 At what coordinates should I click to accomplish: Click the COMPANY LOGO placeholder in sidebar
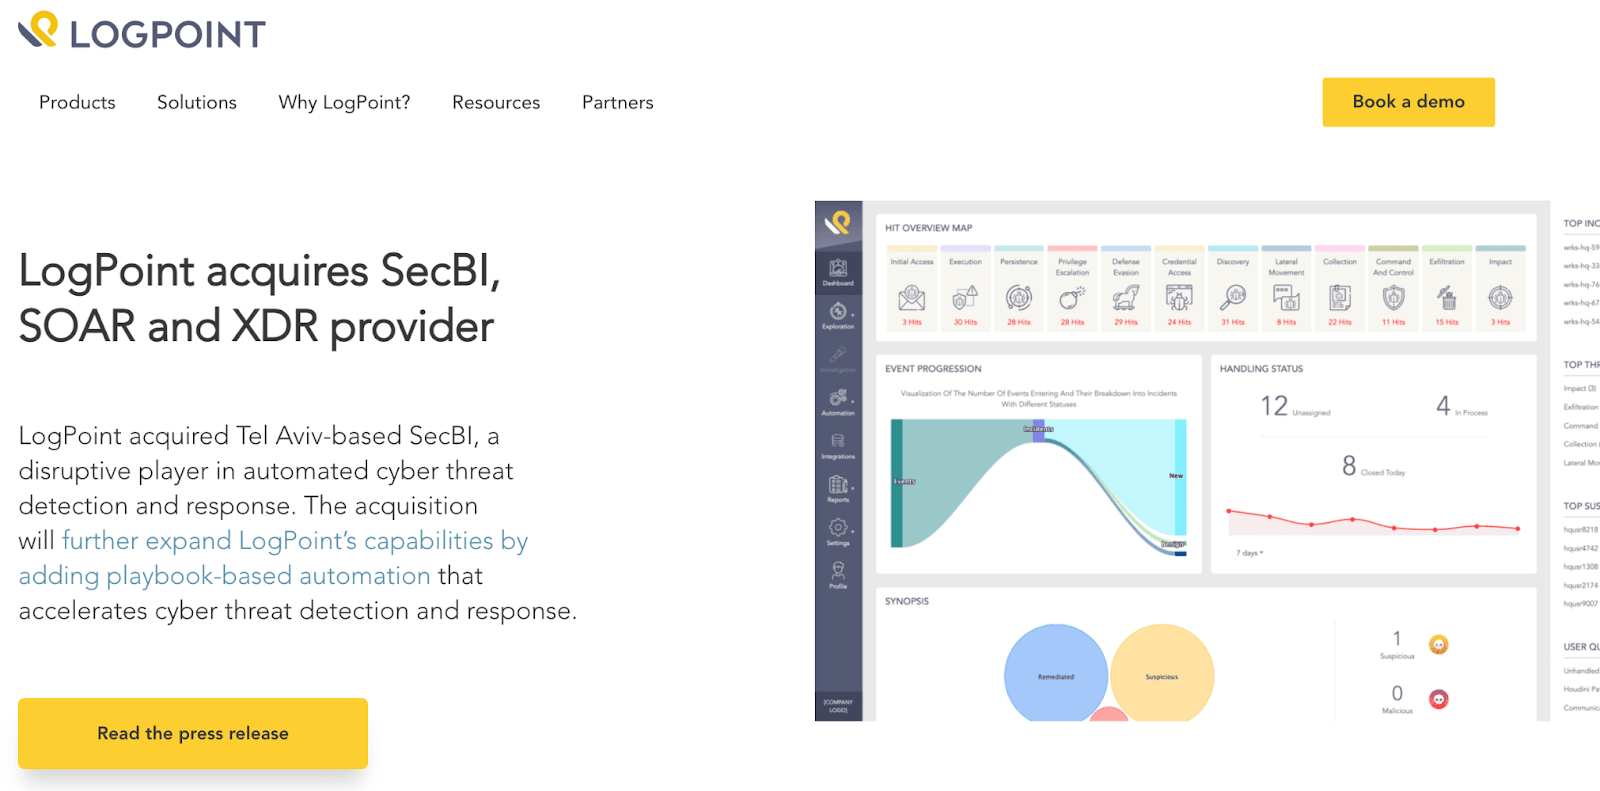click(x=838, y=705)
